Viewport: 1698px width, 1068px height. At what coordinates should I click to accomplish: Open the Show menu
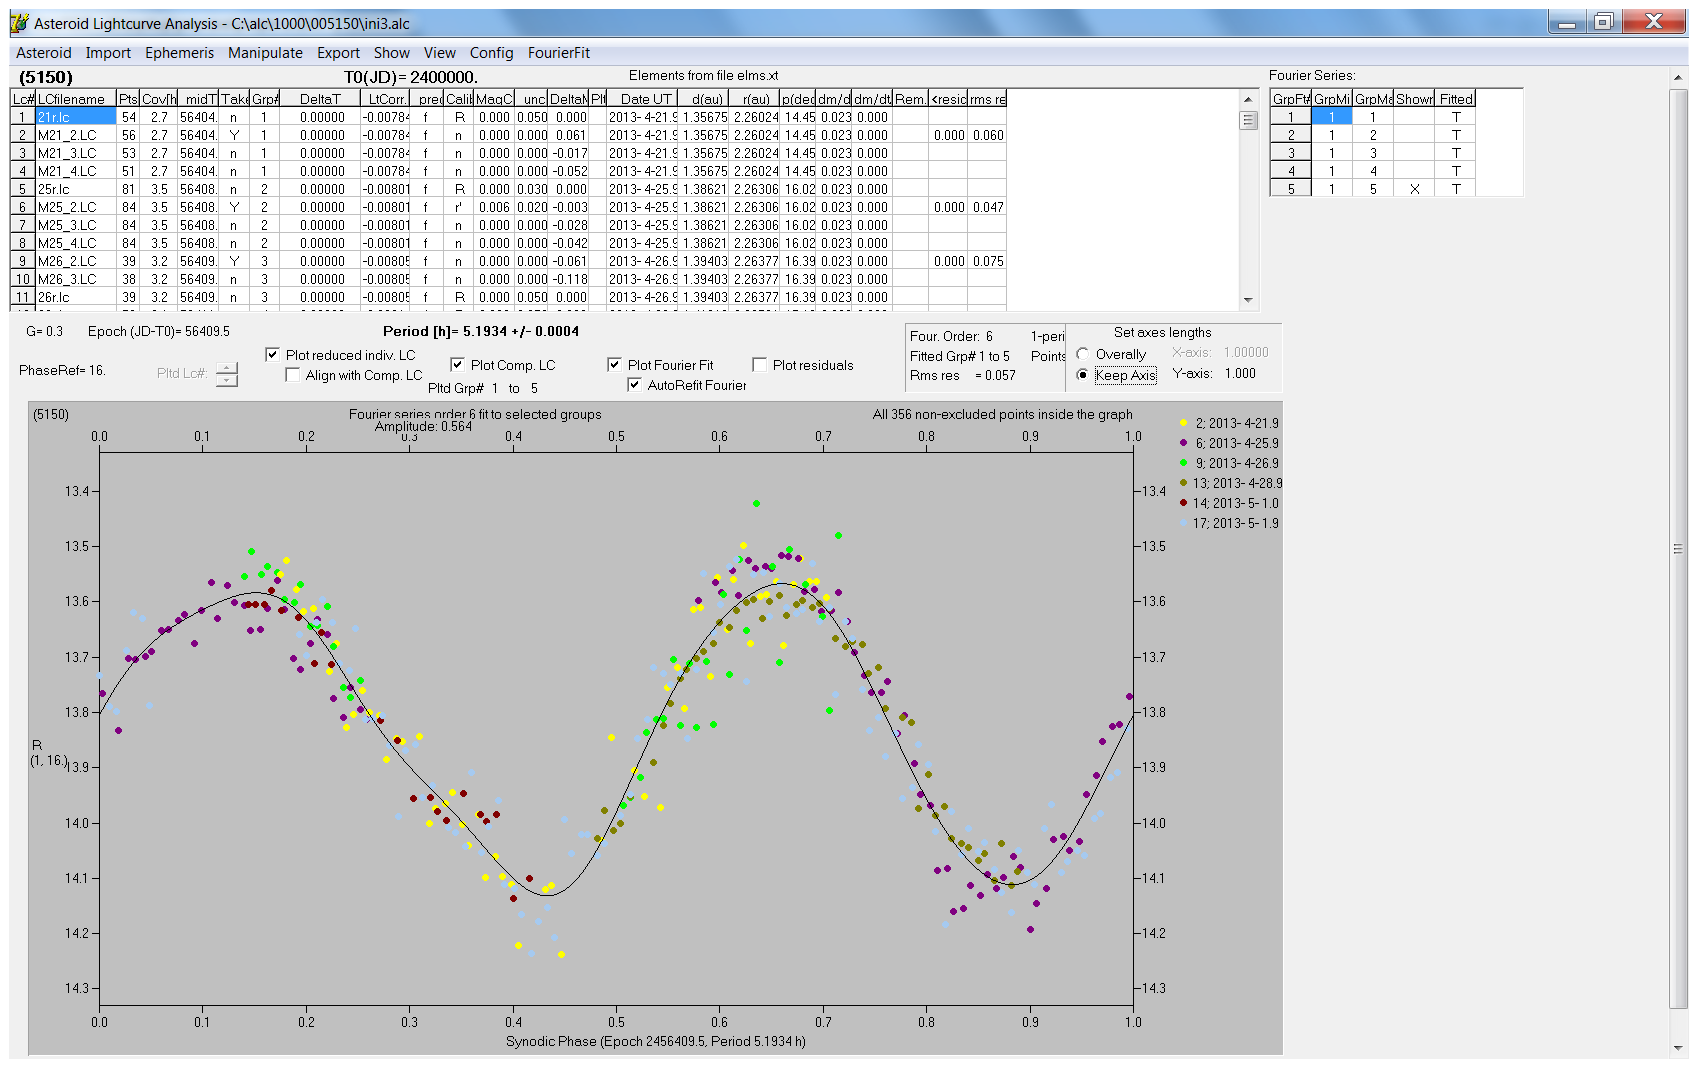[392, 53]
